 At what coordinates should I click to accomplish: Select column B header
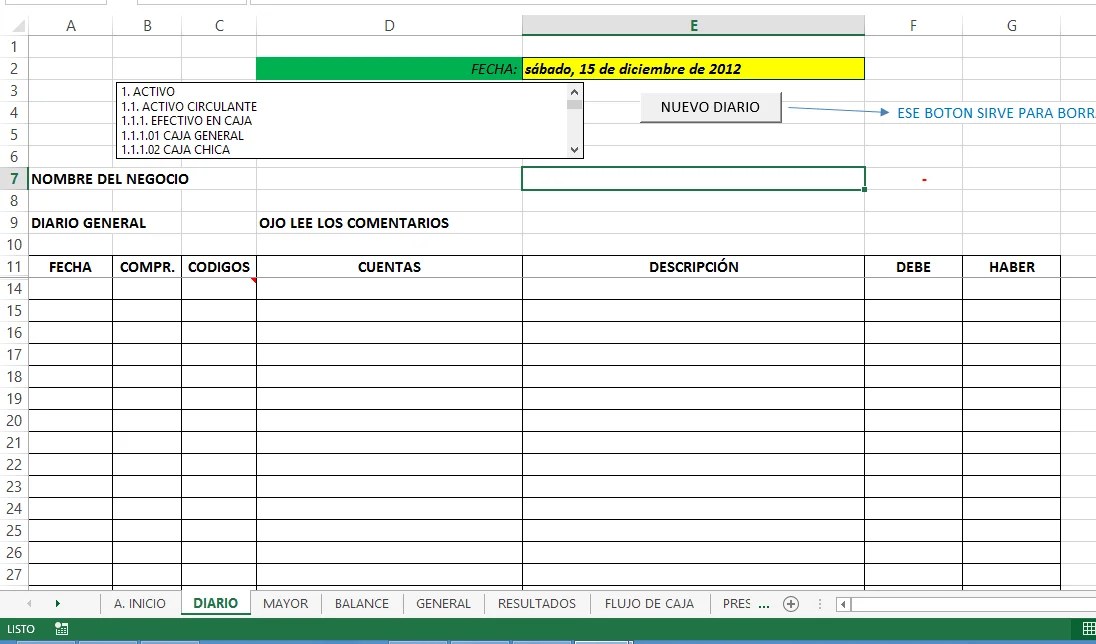(147, 26)
